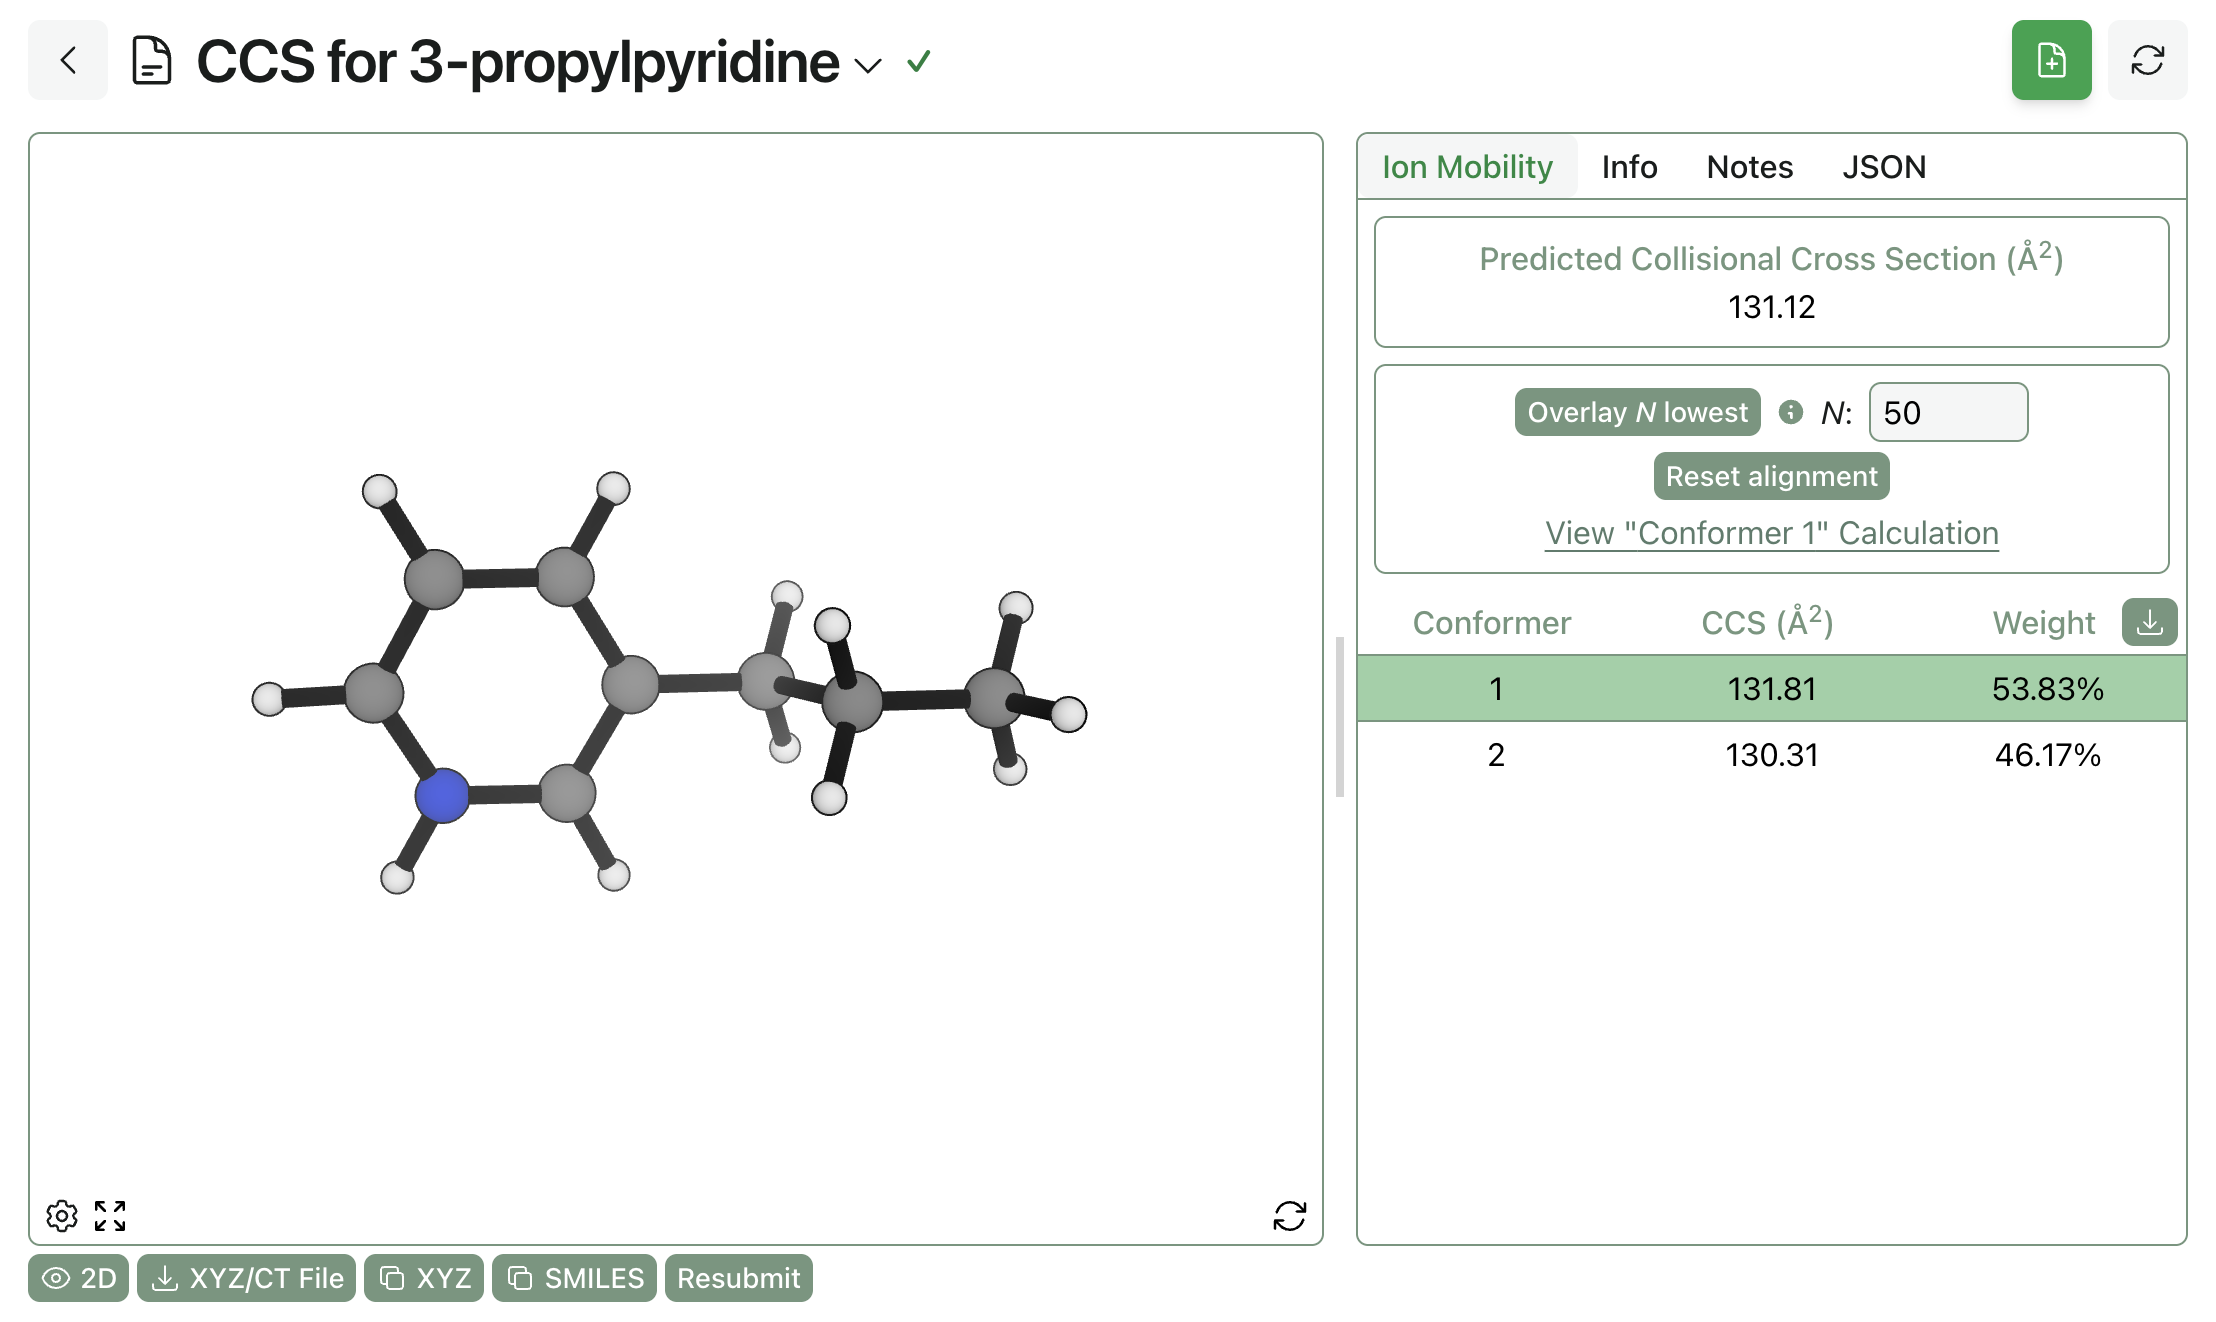Screen dimensions: 2216x1322
Task: Click the back arrow button
Action: 68,61
